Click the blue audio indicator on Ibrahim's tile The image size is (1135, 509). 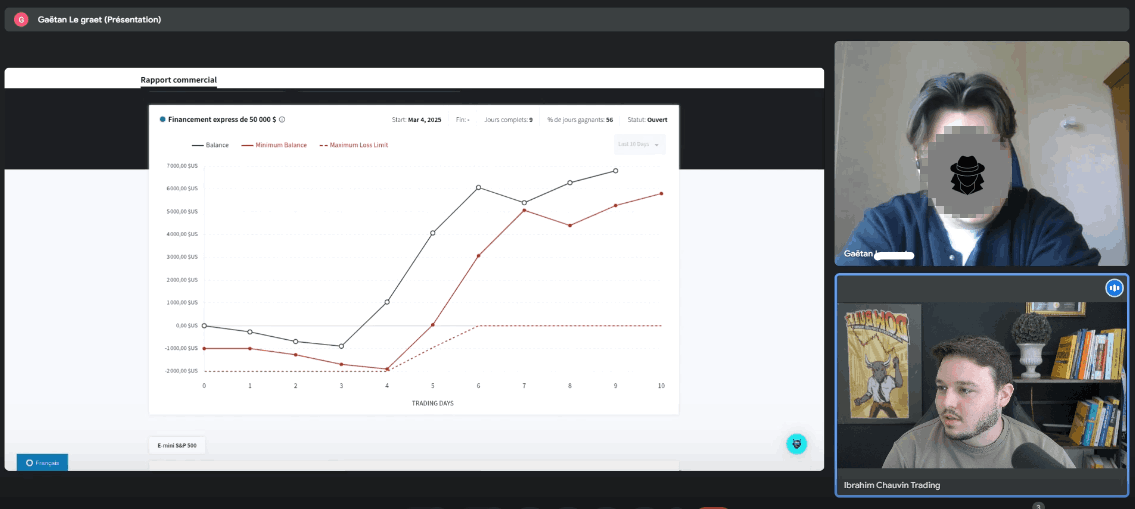[x=1114, y=288]
